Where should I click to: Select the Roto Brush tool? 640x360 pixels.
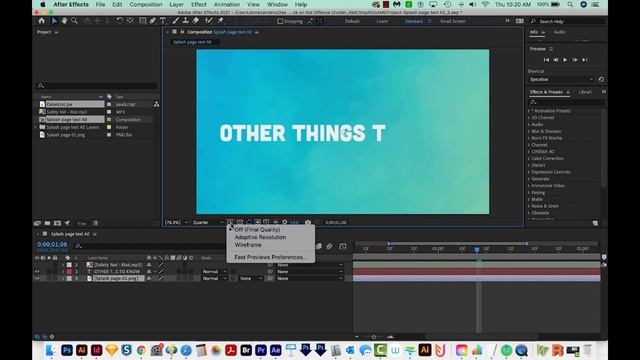click(209, 20)
